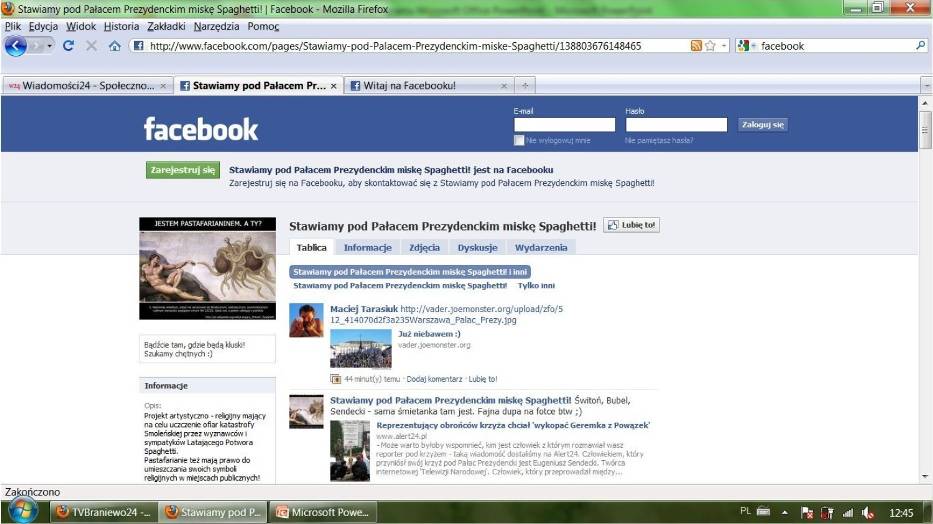The width and height of the screenshot is (933, 524).
Task: Close the Stawiamy pod Pałacem tab
Action: (333, 86)
